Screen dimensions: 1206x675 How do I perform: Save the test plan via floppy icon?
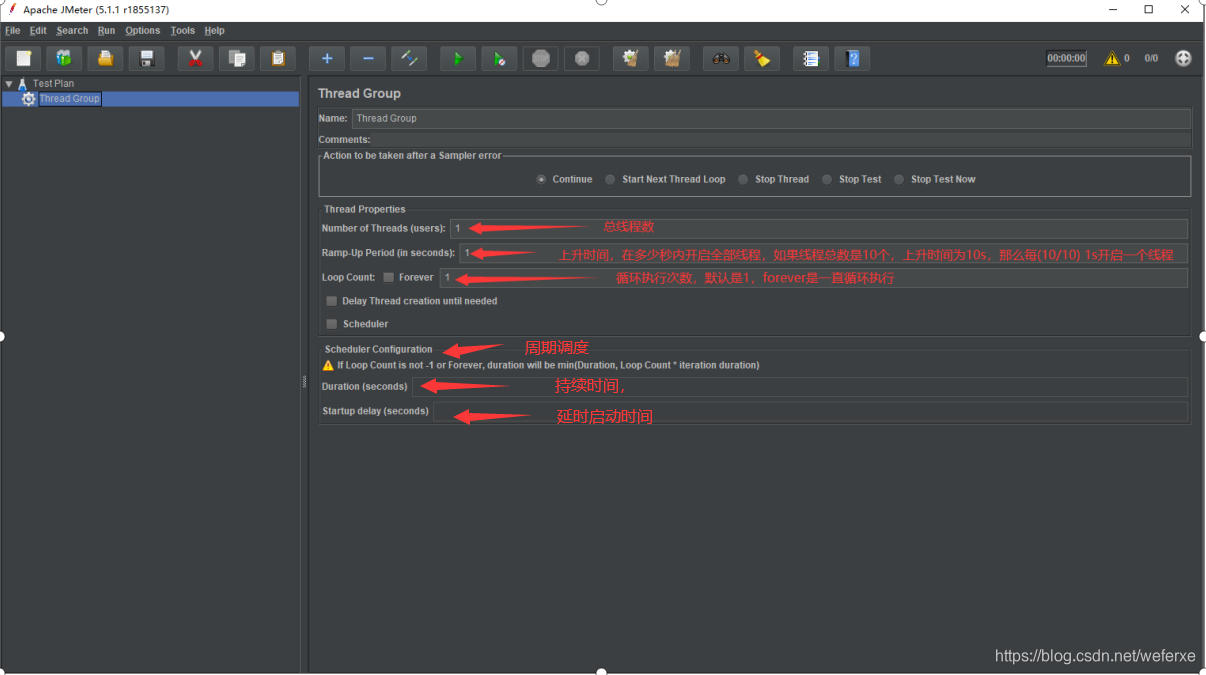146,58
